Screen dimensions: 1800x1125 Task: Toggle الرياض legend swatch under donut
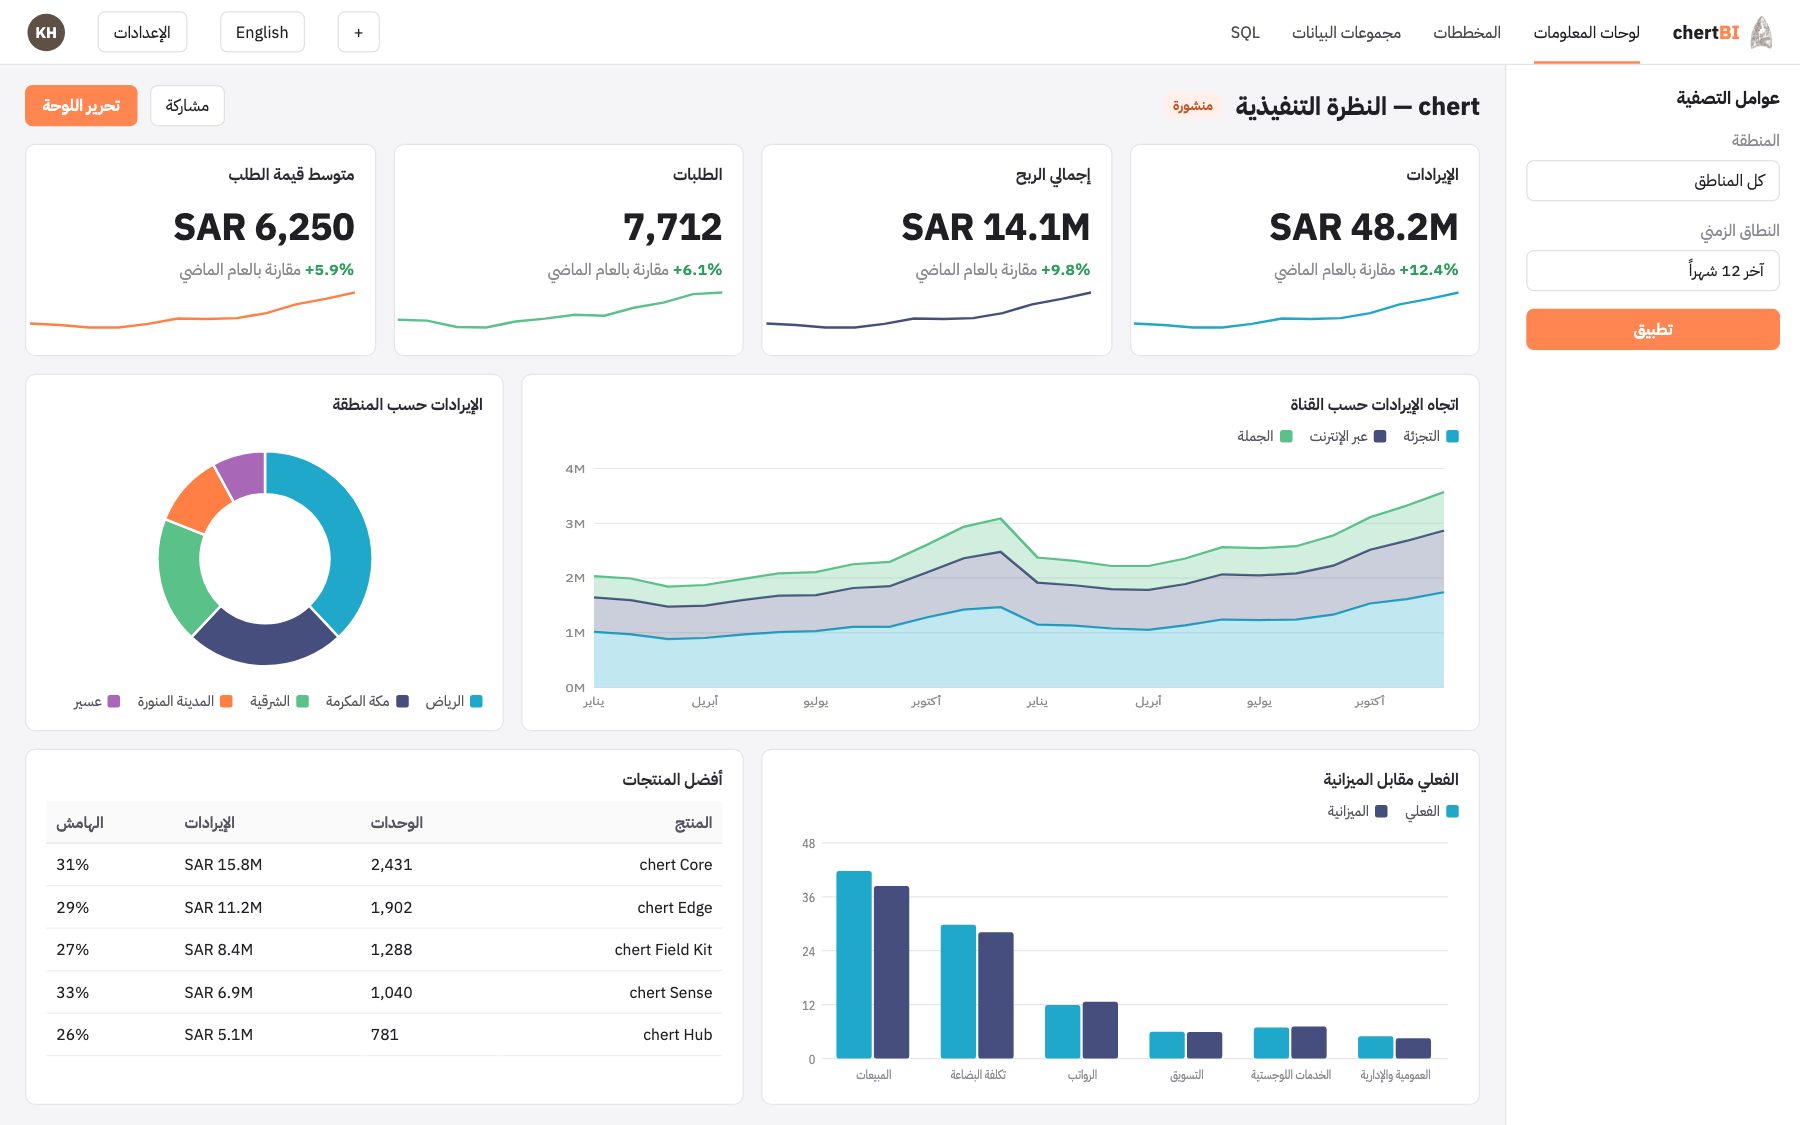[x=477, y=702]
